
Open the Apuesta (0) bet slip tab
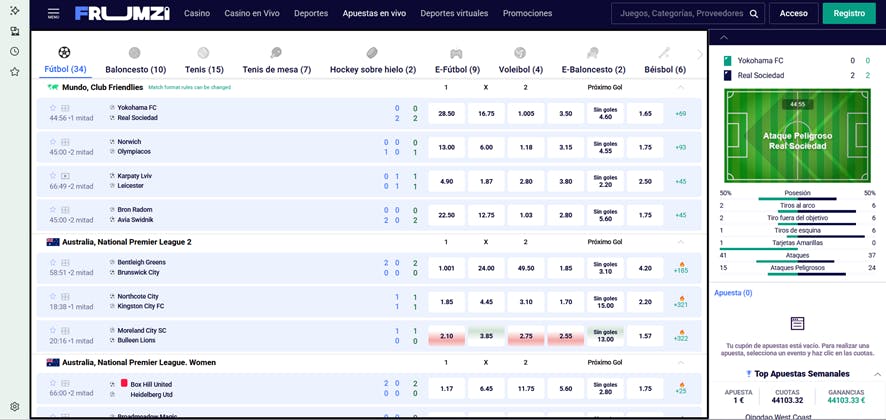point(733,293)
